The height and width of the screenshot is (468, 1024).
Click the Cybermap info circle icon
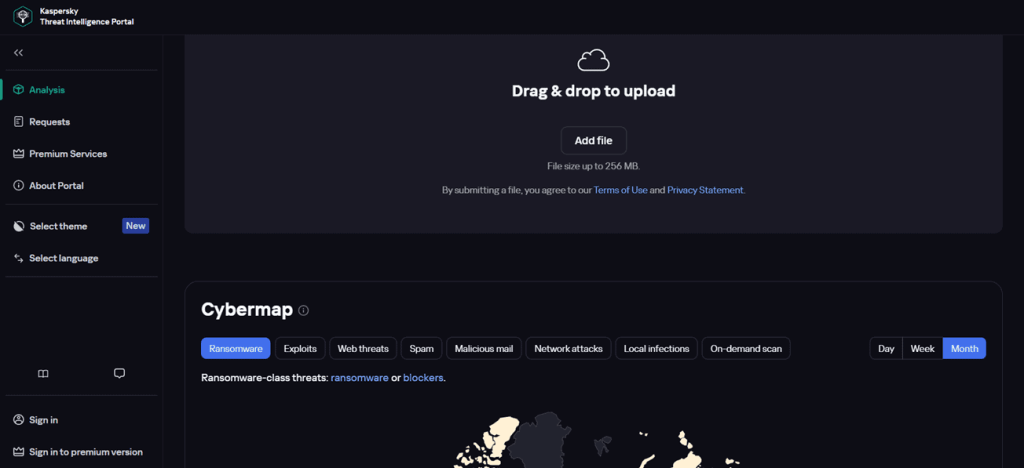(303, 311)
